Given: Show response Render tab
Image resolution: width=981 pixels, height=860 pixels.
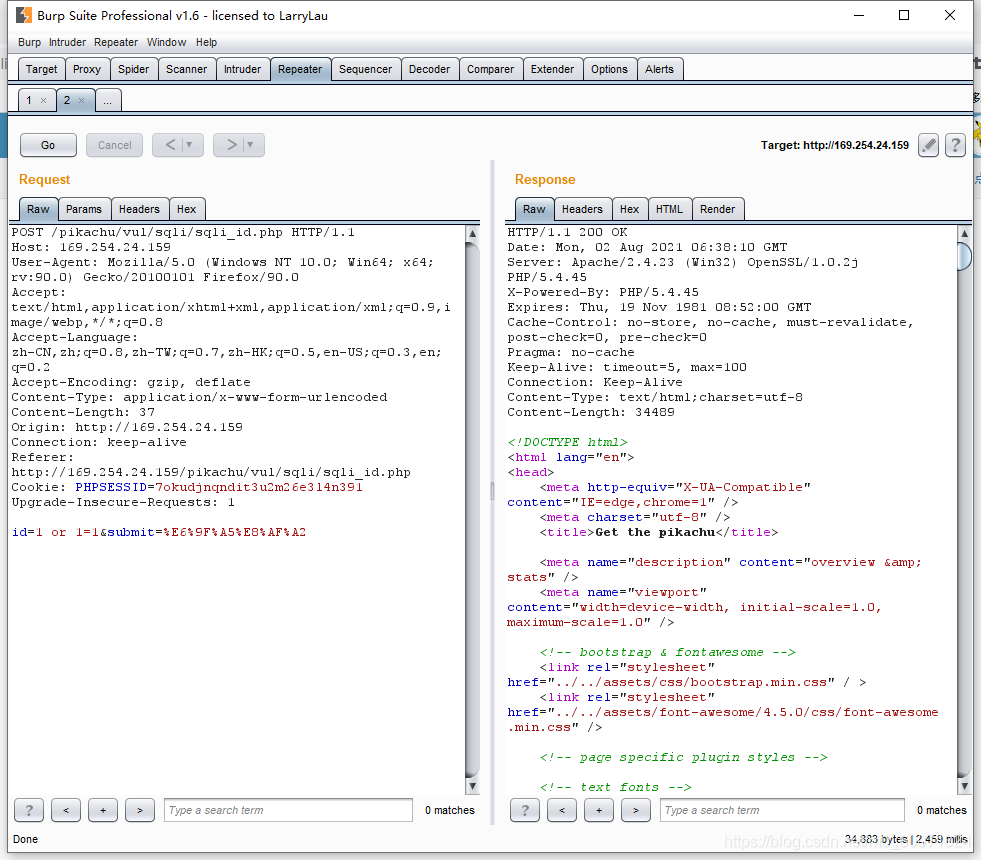Looking at the screenshot, I should click(x=718, y=210).
